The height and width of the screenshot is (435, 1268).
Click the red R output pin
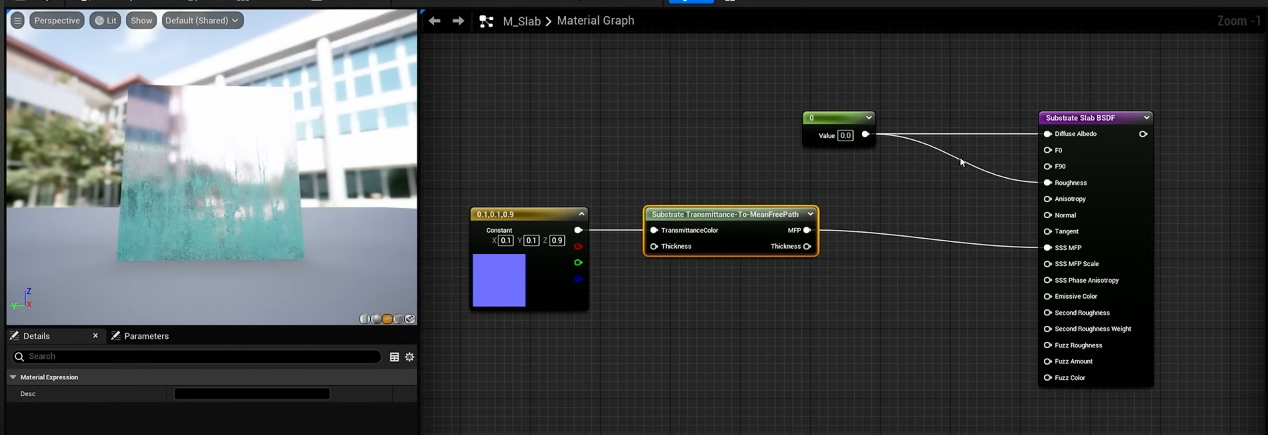click(578, 246)
